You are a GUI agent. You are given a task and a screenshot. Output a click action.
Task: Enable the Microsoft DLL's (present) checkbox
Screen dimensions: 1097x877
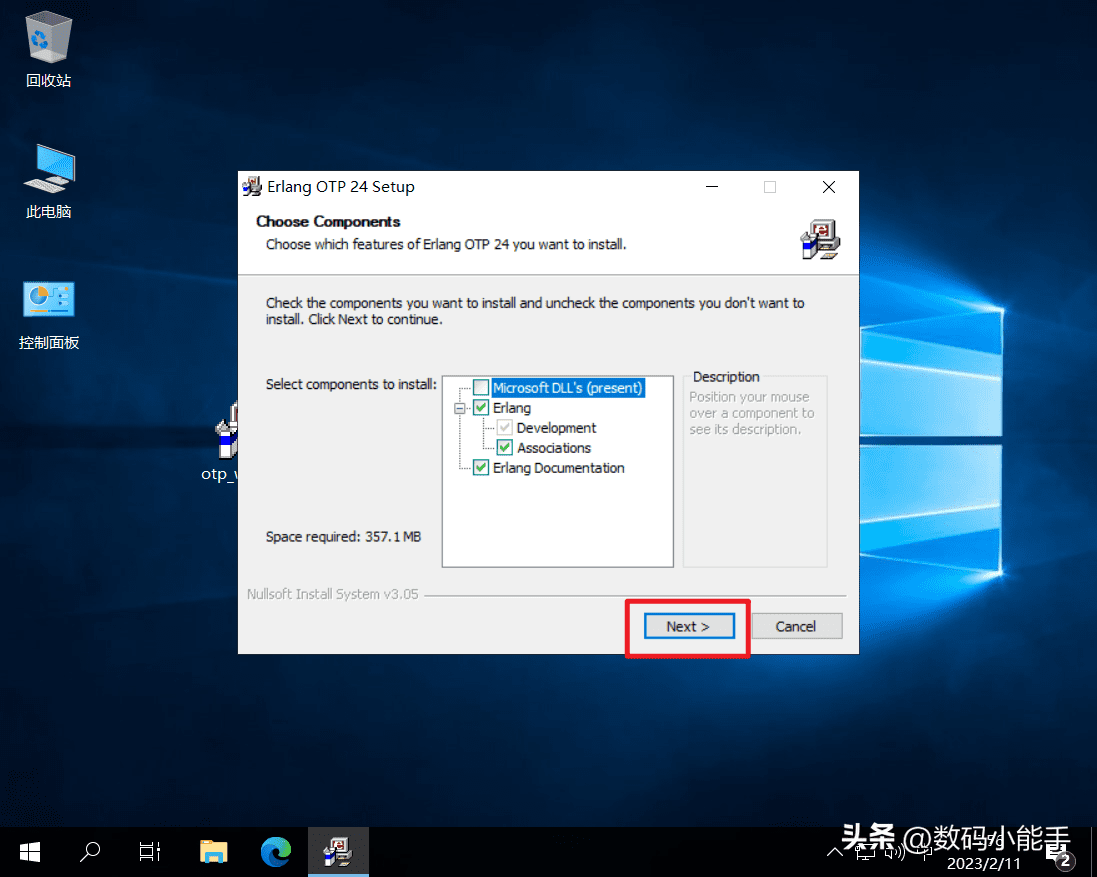point(482,388)
